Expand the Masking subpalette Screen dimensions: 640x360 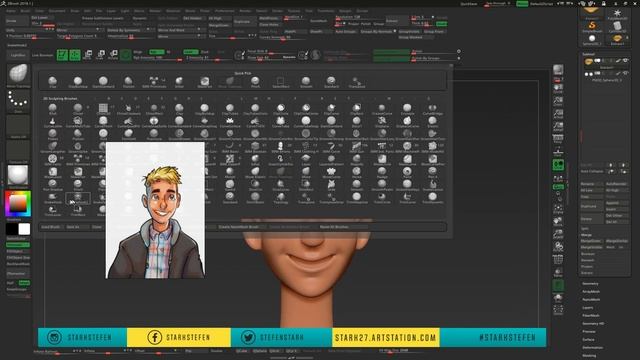click(589, 356)
